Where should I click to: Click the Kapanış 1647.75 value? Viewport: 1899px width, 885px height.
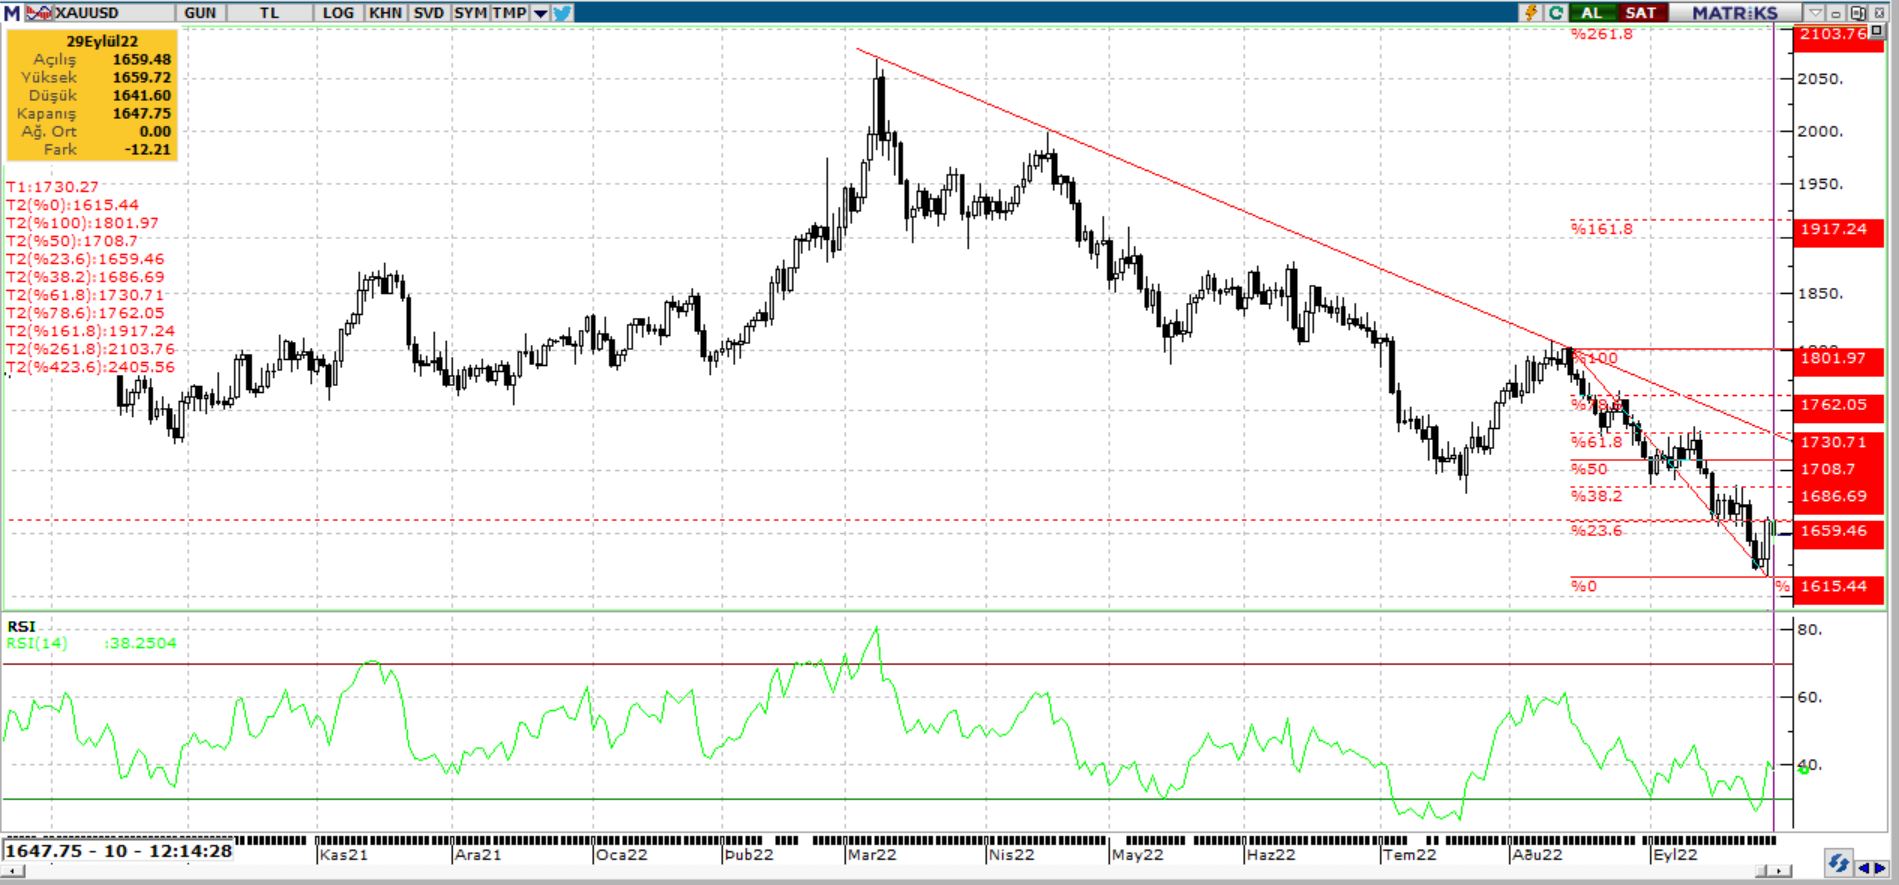141,114
